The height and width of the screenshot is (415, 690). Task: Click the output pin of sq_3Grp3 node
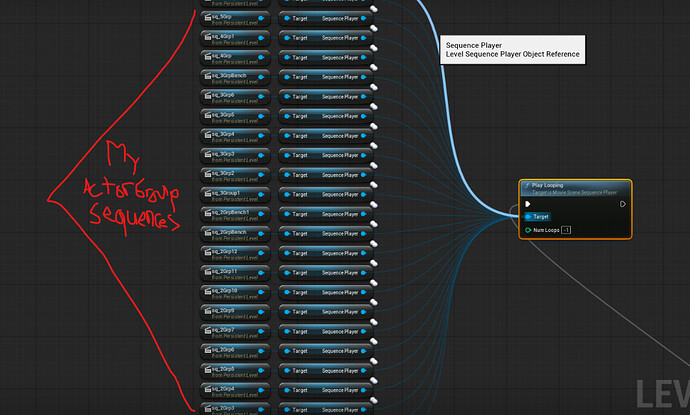261,155
